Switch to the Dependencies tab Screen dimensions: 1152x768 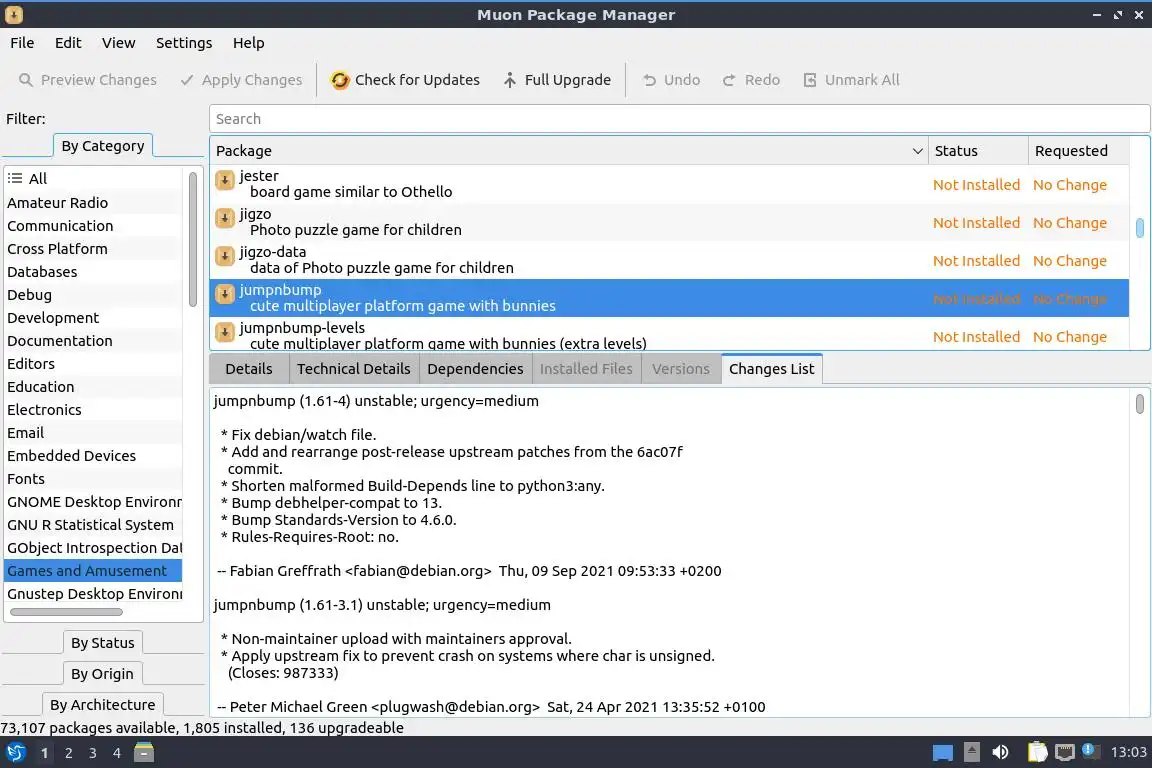[x=475, y=369]
